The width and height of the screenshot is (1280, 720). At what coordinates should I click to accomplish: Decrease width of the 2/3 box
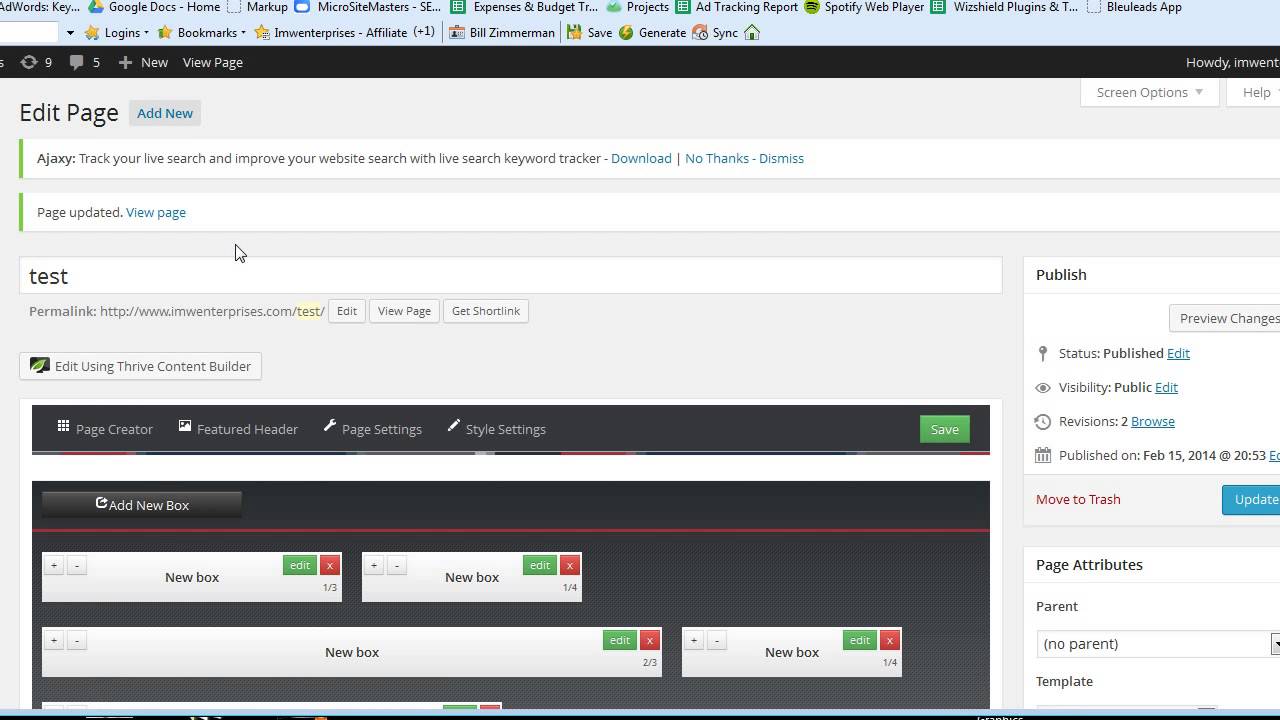click(77, 640)
